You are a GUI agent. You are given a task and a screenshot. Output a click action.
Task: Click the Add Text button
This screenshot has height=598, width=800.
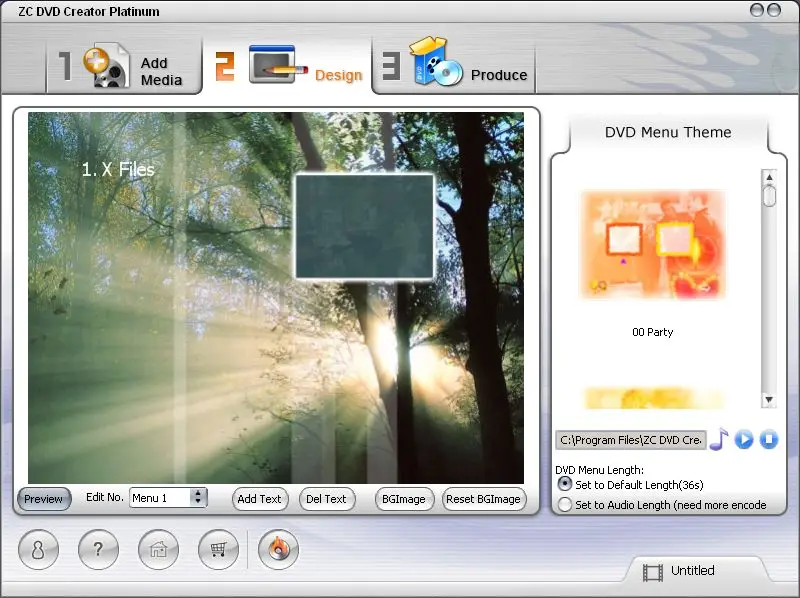coord(259,499)
